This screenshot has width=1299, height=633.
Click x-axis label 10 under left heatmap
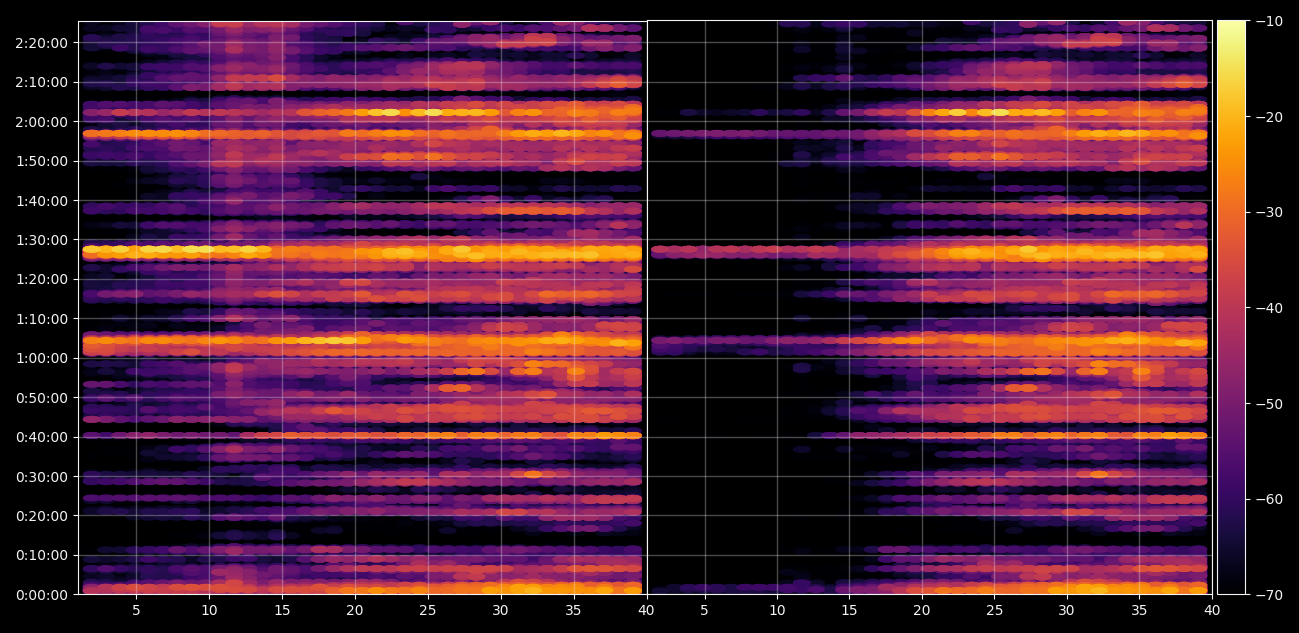[209, 610]
